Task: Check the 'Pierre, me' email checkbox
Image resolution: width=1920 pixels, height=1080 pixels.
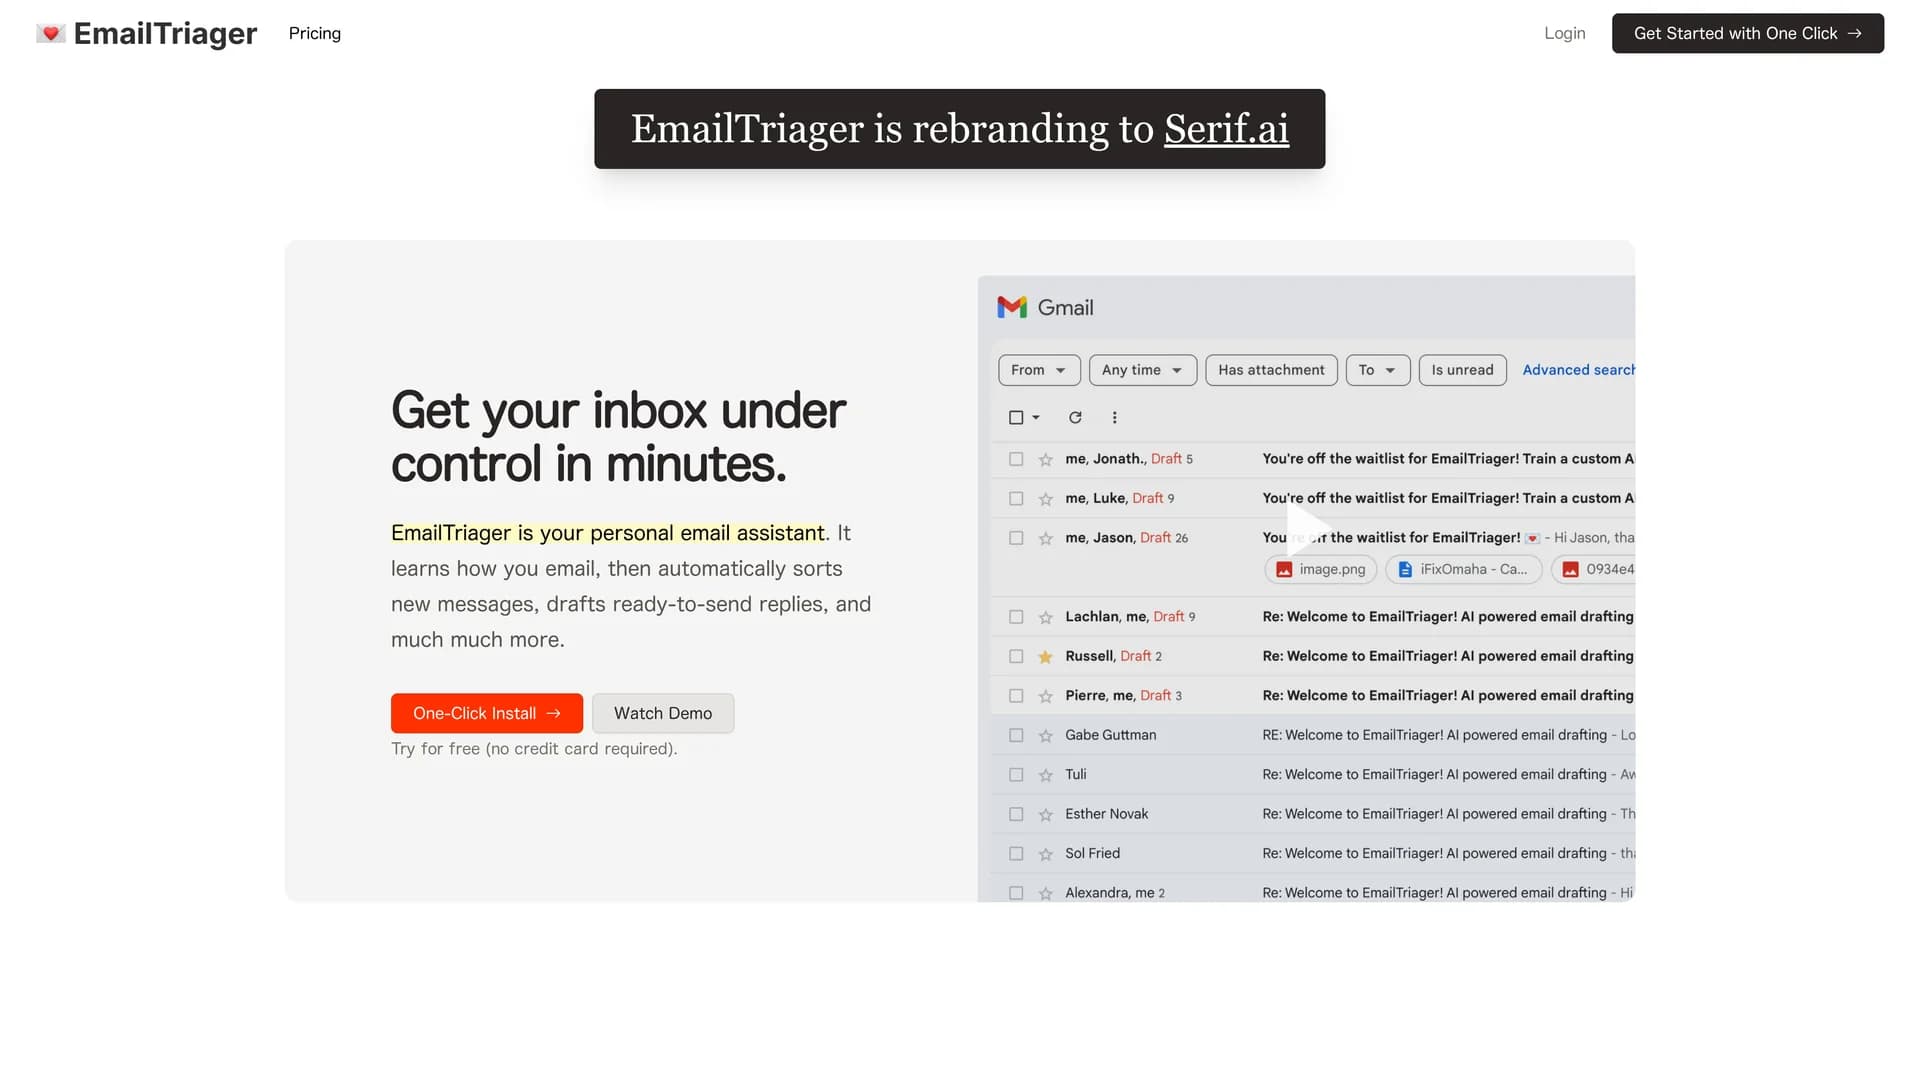Action: click(x=1016, y=696)
